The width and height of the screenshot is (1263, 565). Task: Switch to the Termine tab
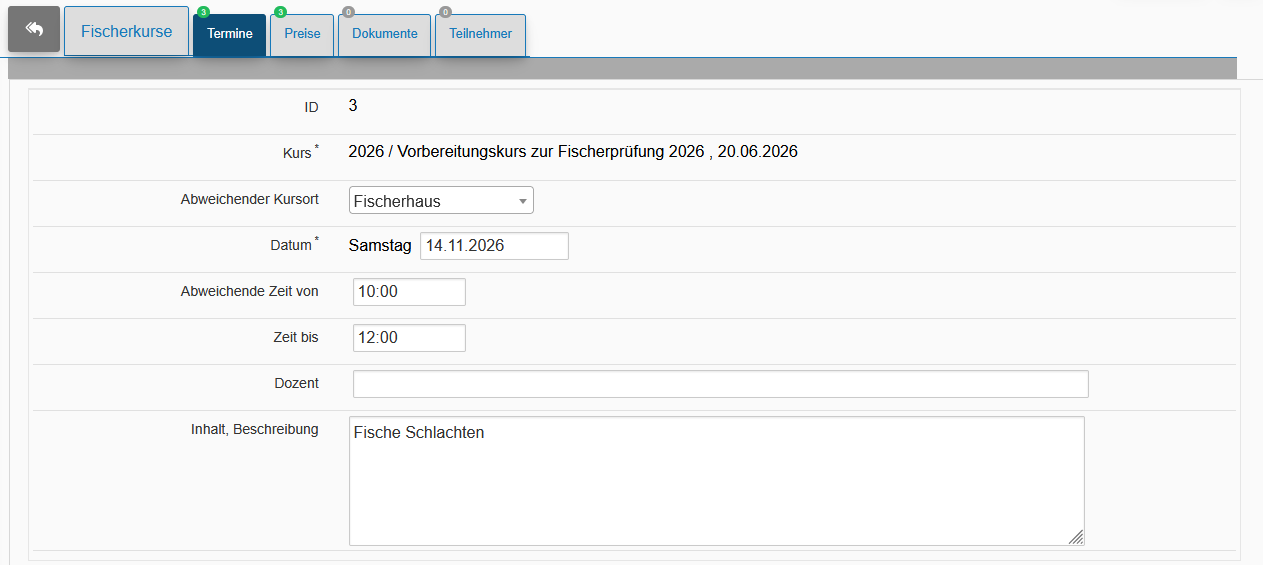[x=230, y=34]
